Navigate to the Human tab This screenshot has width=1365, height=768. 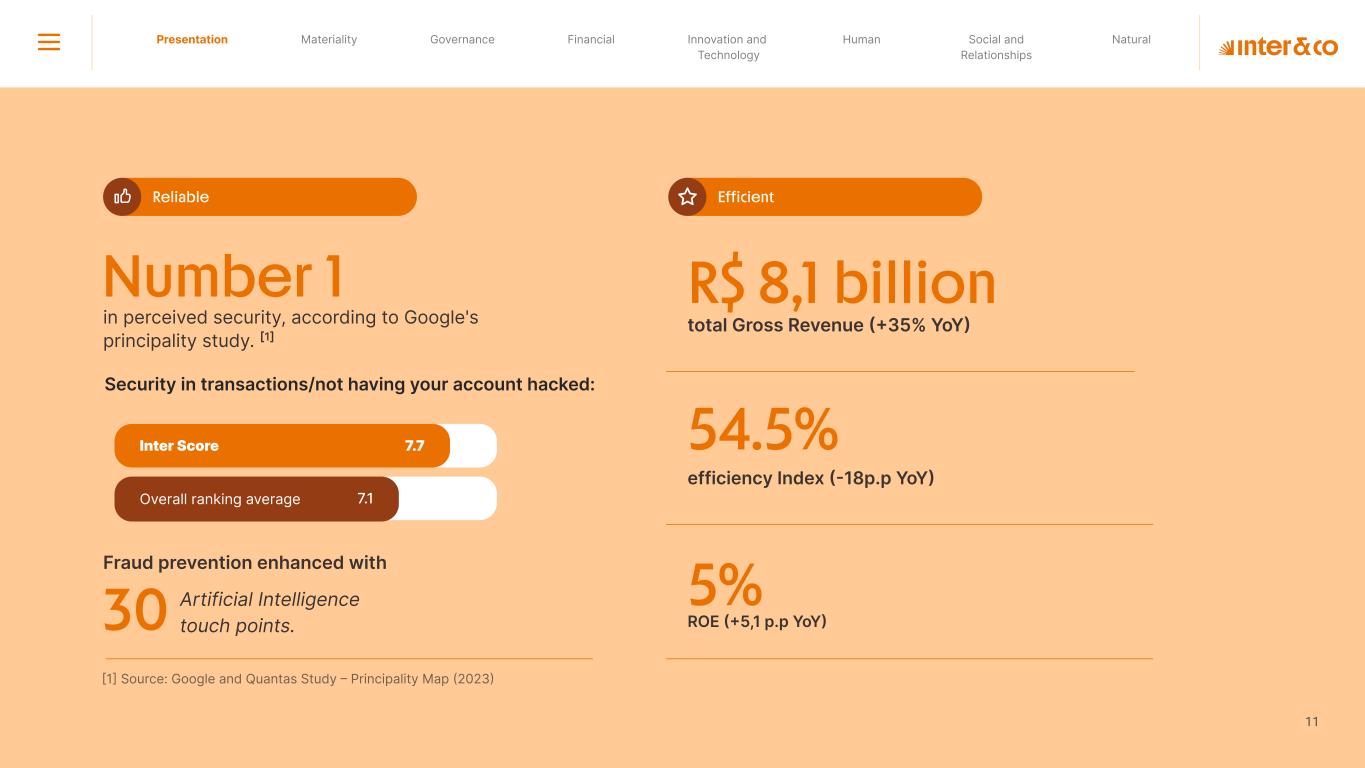(x=861, y=40)
